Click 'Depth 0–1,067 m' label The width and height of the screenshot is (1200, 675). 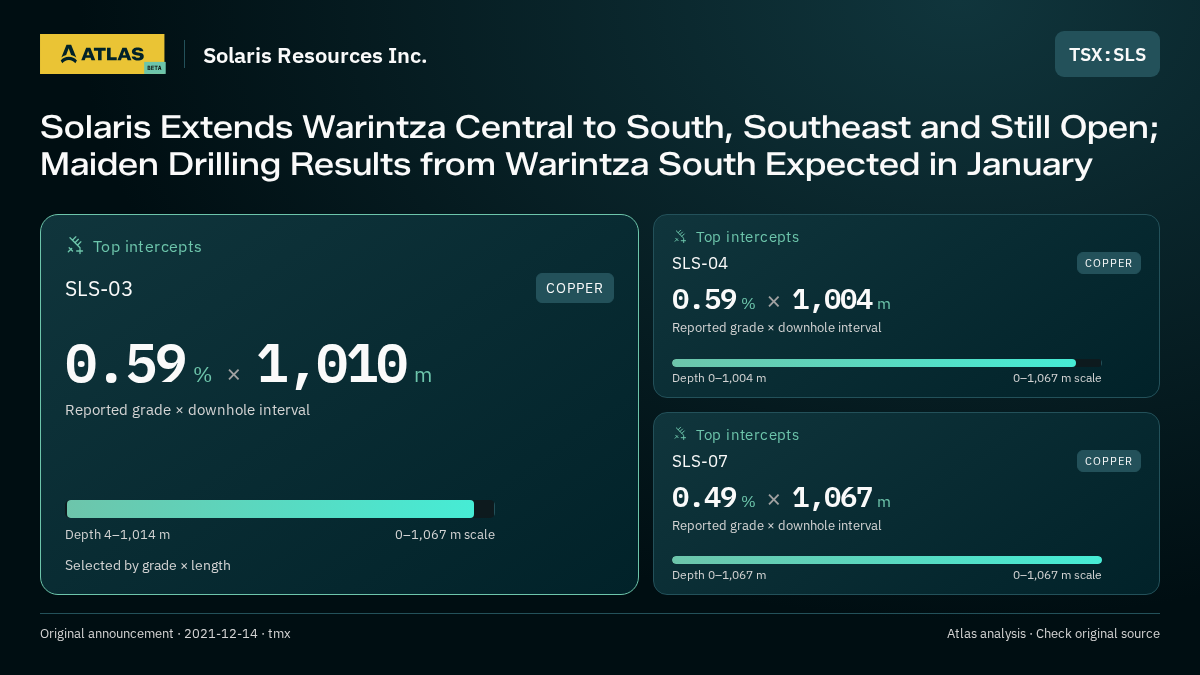click(x=719, y=575)
